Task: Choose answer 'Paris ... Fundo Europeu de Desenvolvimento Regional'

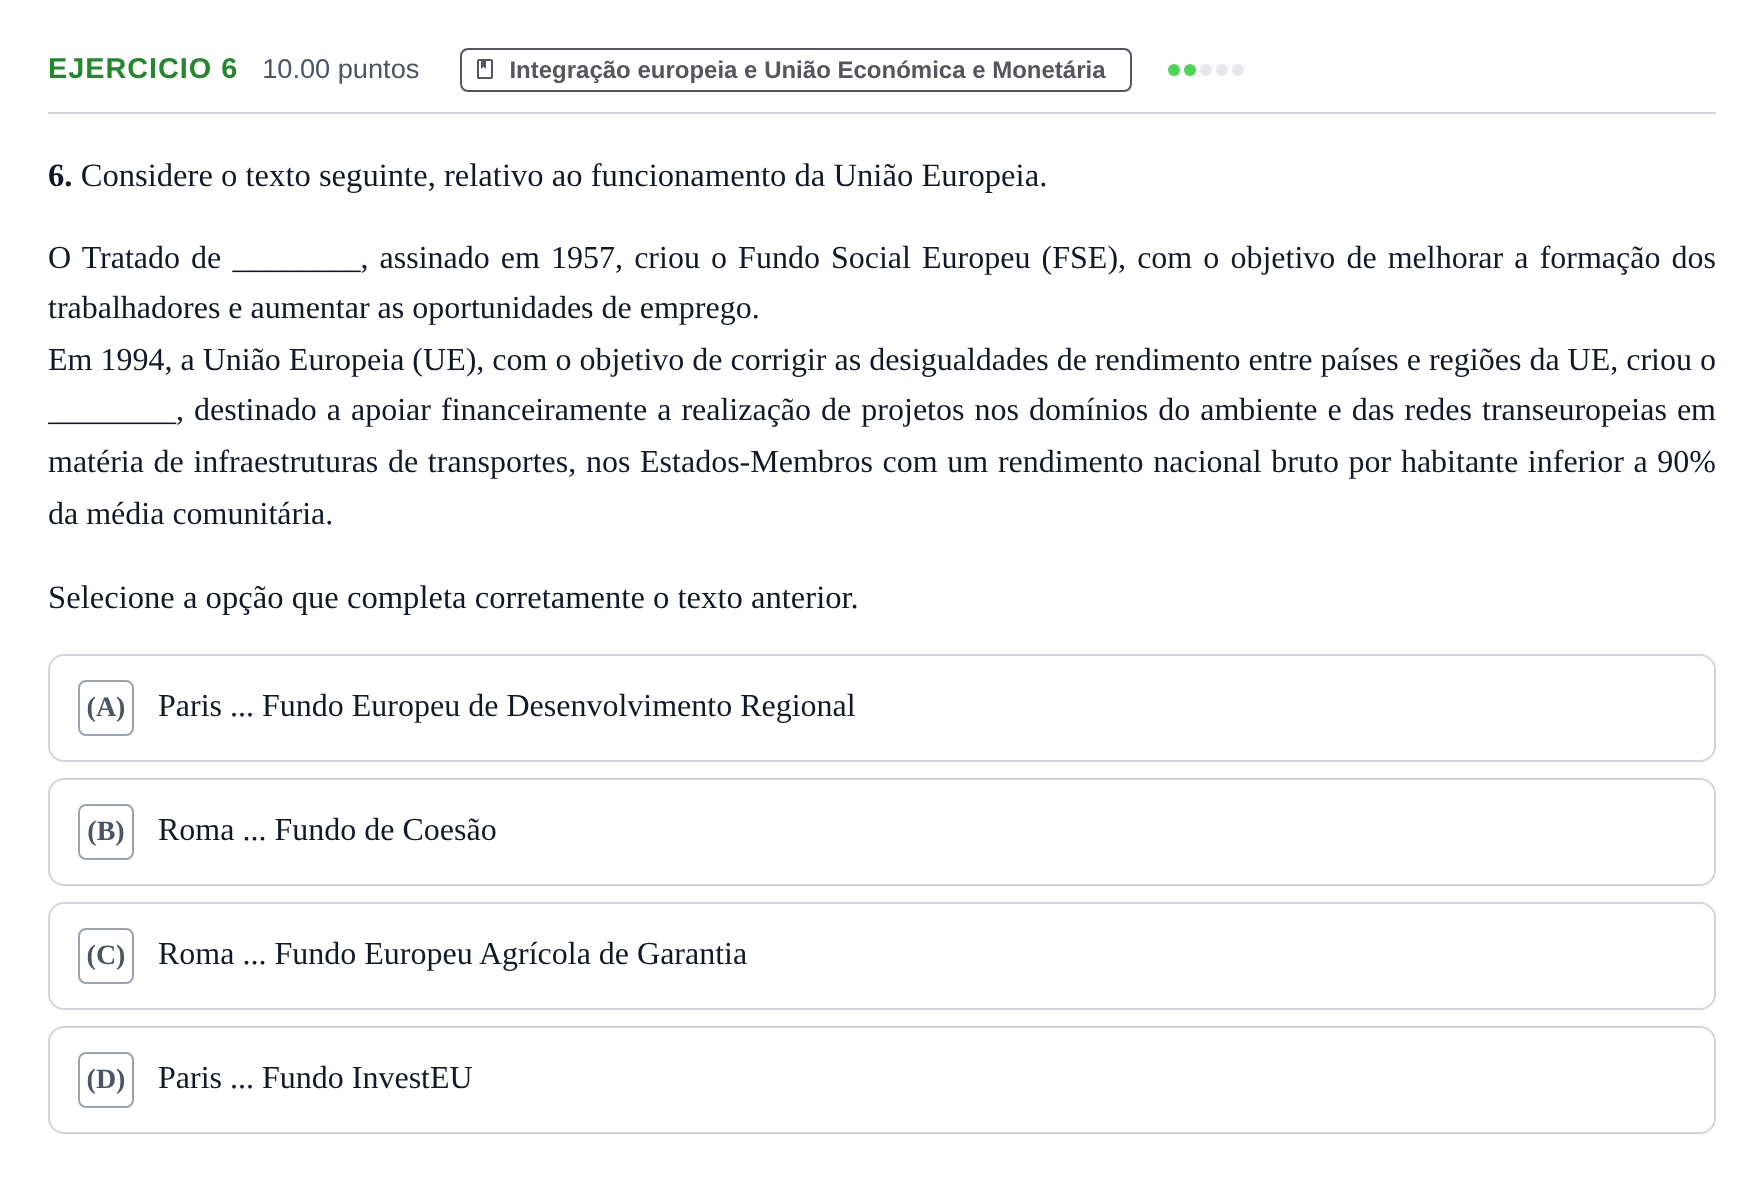Action: (881, 708)
